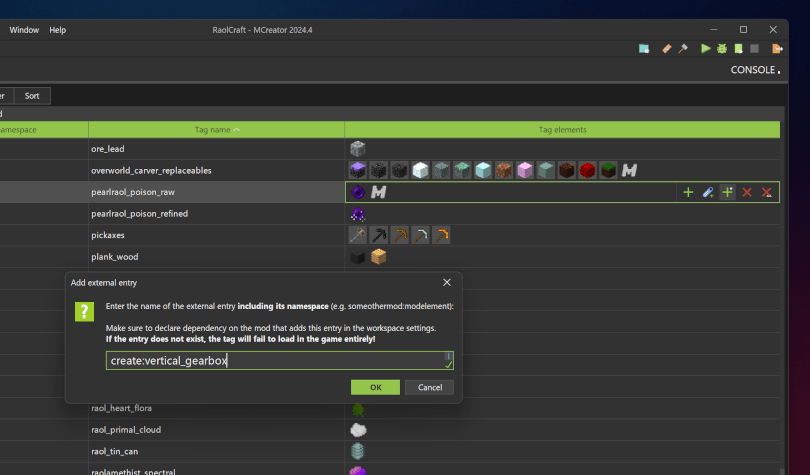Image resolution: width=810 pixels, height=475 pixels.
Task: Click the green run server icon
Action: (739, 49)
